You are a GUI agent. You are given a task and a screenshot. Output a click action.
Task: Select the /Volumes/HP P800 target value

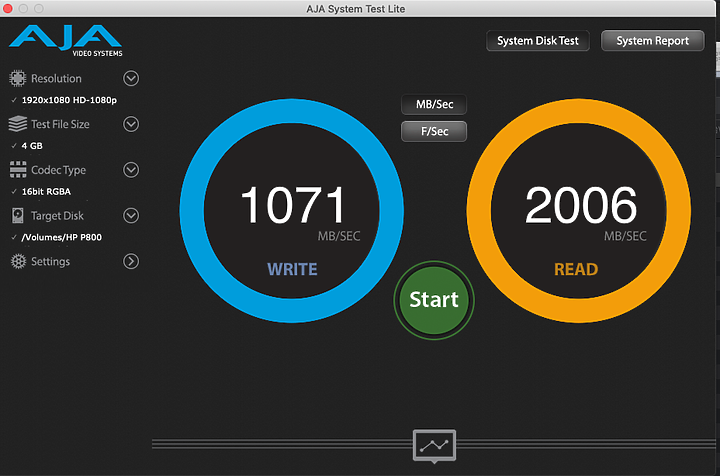(62, 237)
